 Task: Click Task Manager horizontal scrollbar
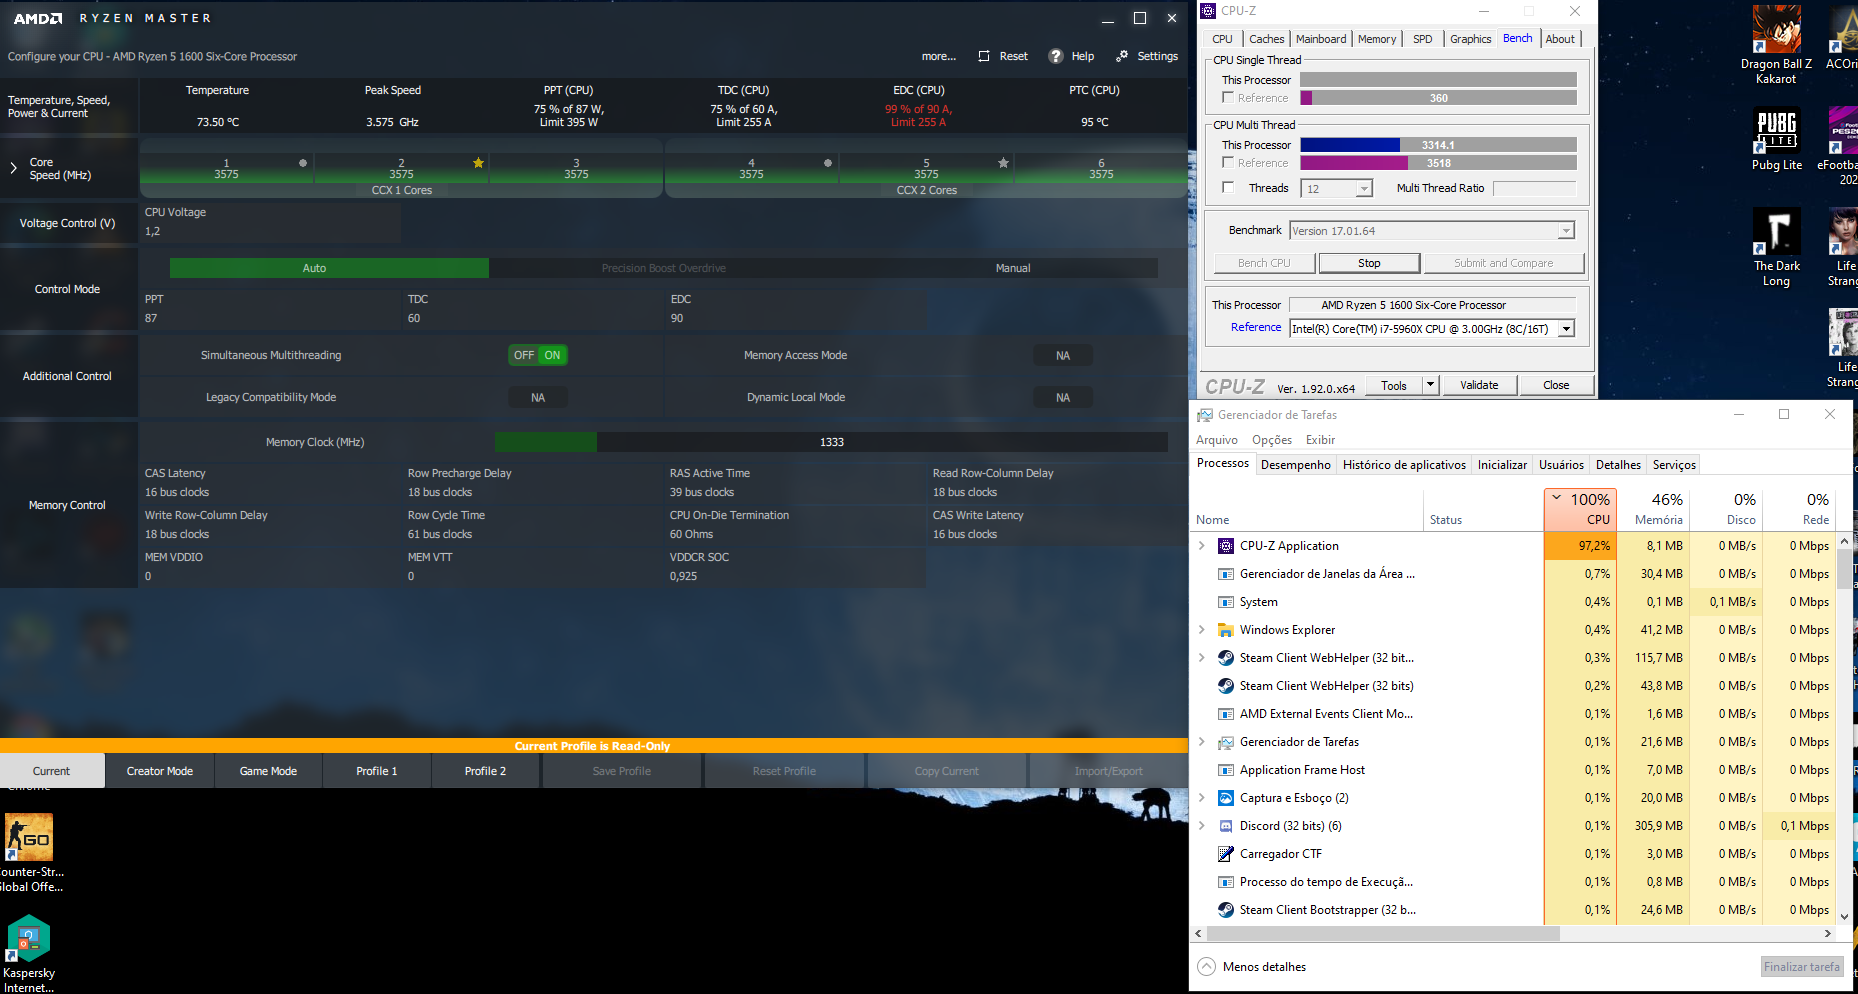pyautogui.click(x=1383, y=933)
